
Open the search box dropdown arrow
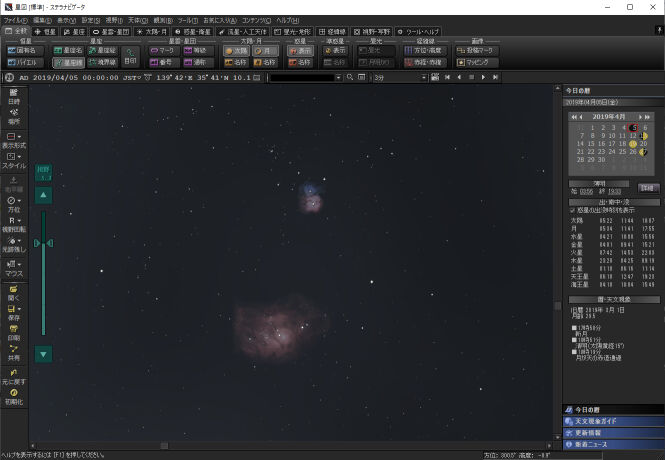coord(338,78)
